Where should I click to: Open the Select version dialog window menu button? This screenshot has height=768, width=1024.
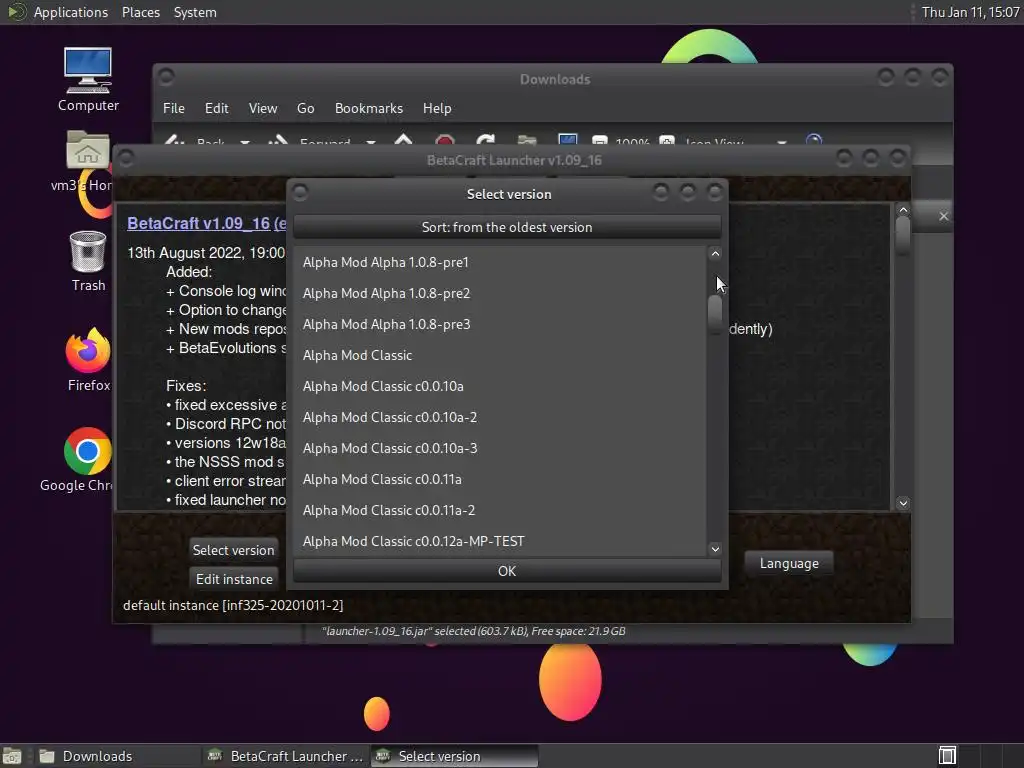click(300, 192)
